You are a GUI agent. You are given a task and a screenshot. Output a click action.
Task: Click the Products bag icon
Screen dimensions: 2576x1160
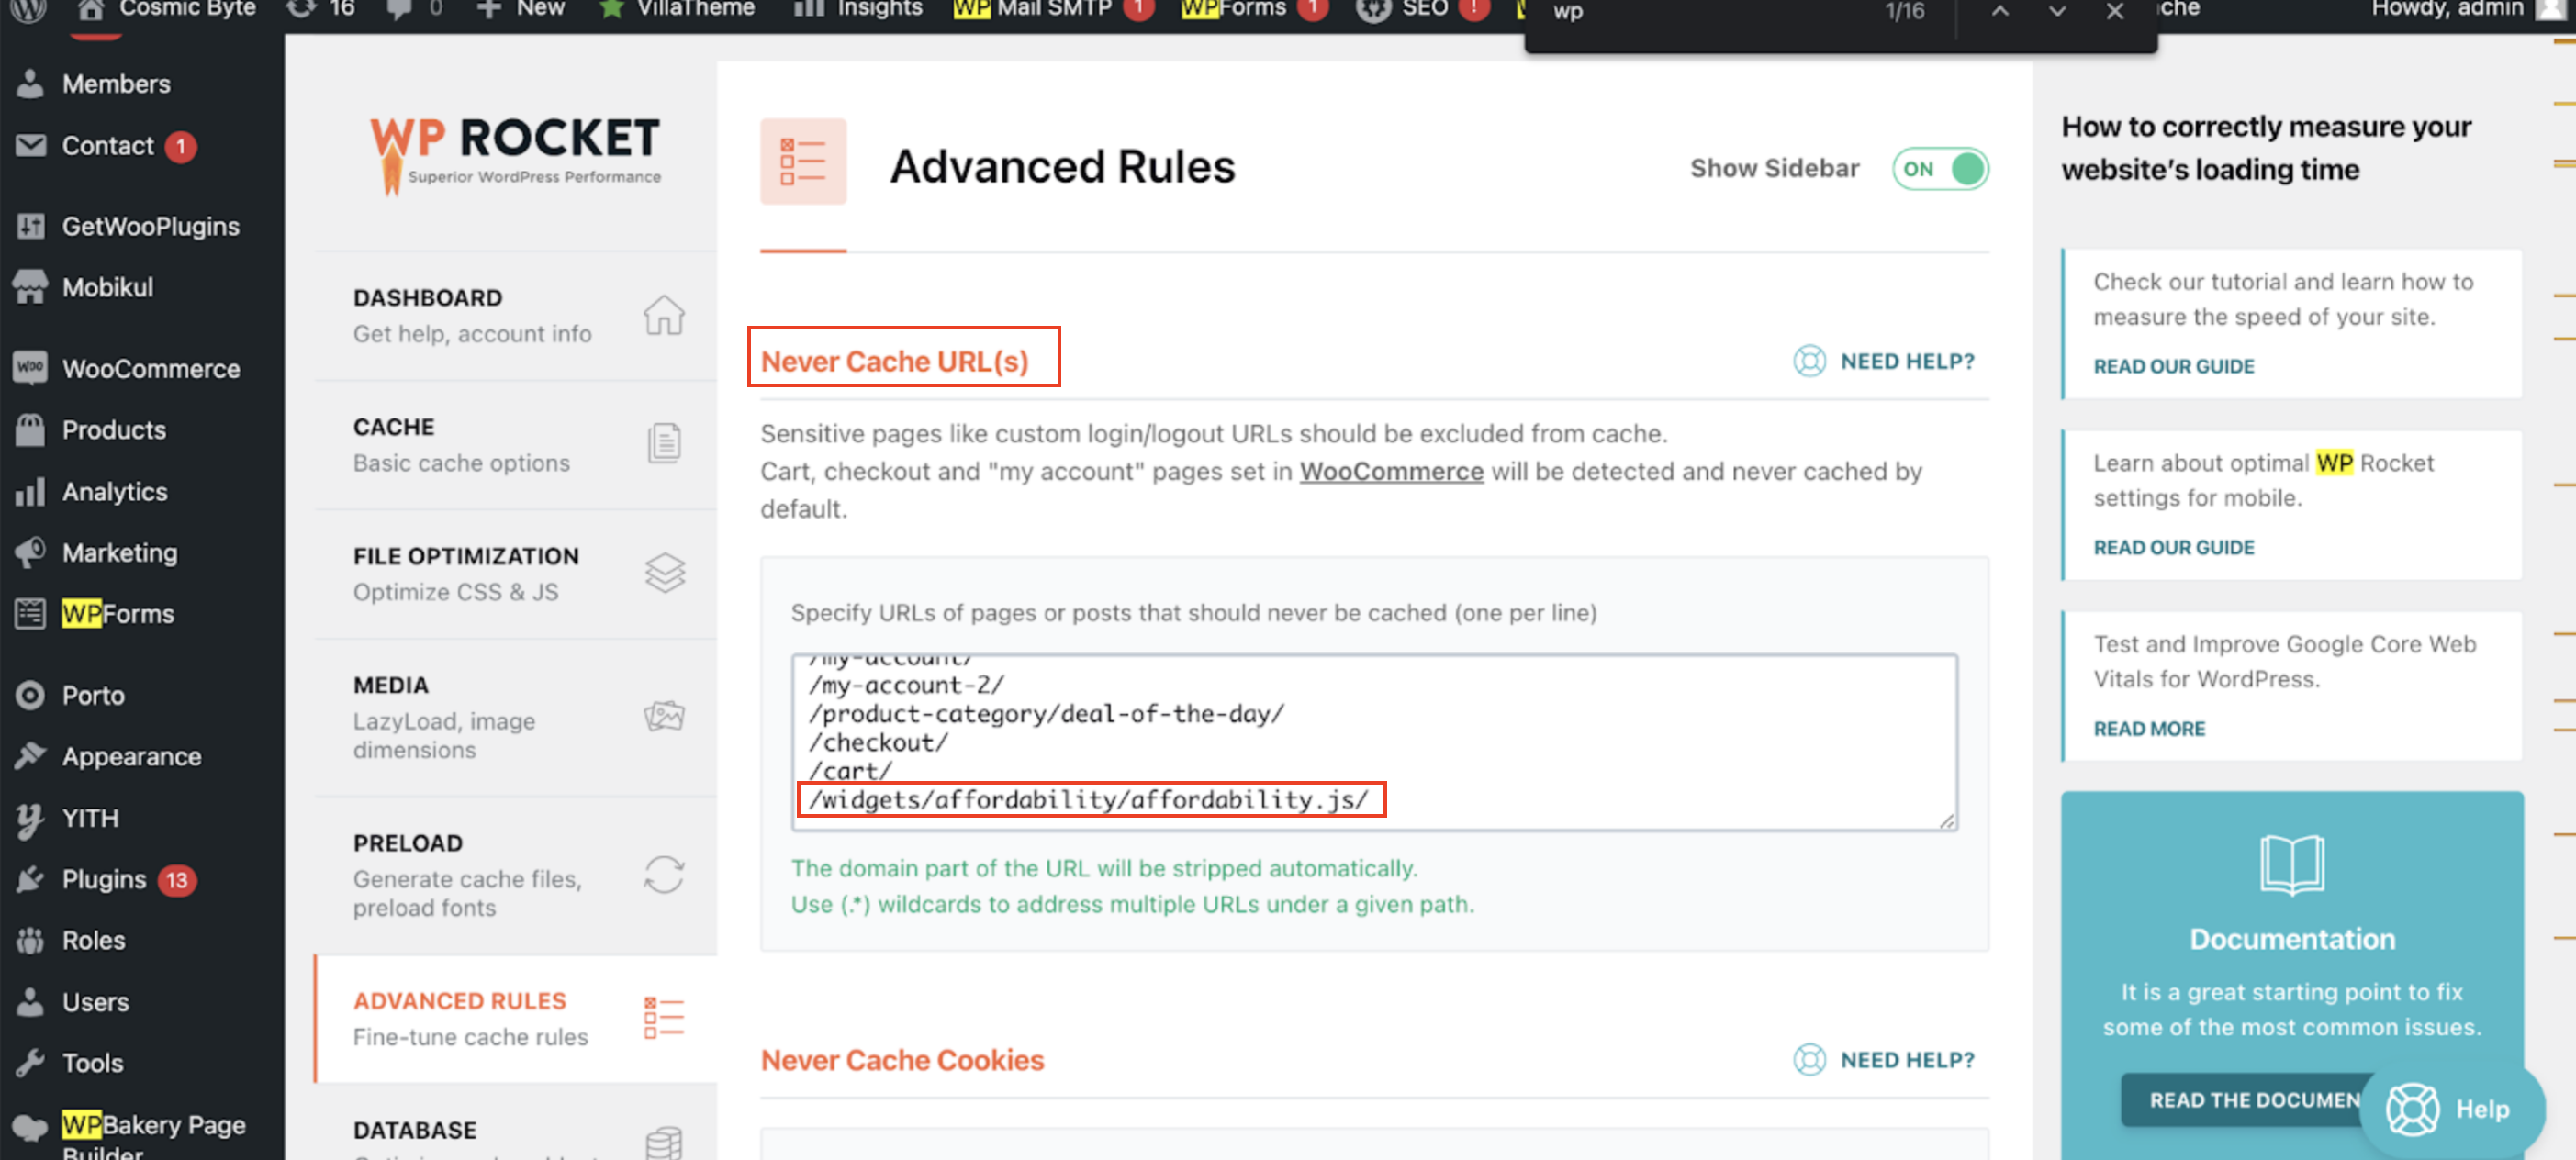(30, 429)
